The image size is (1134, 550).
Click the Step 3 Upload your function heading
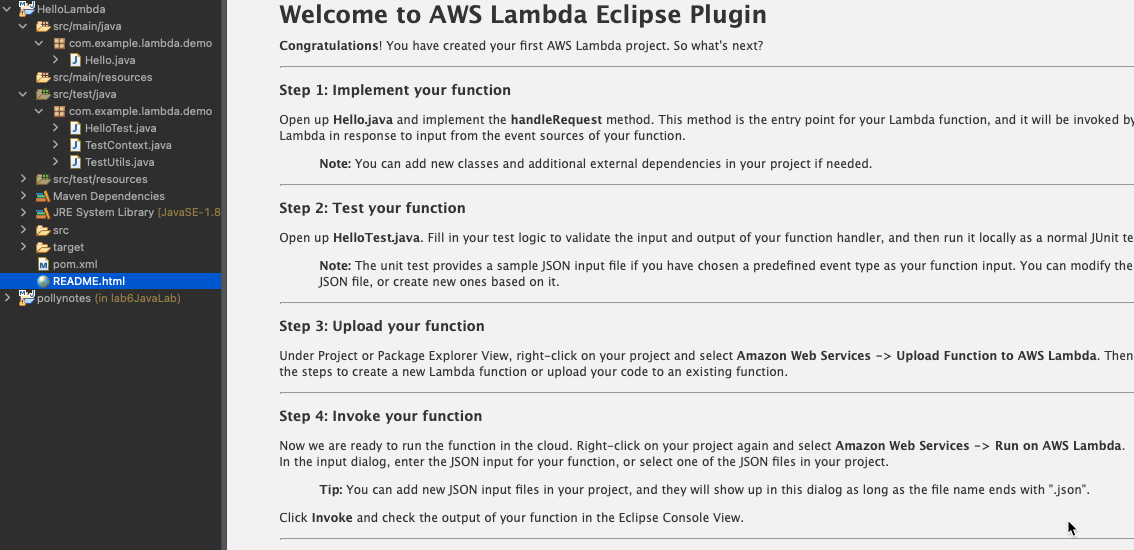click(x=382, y=326)
